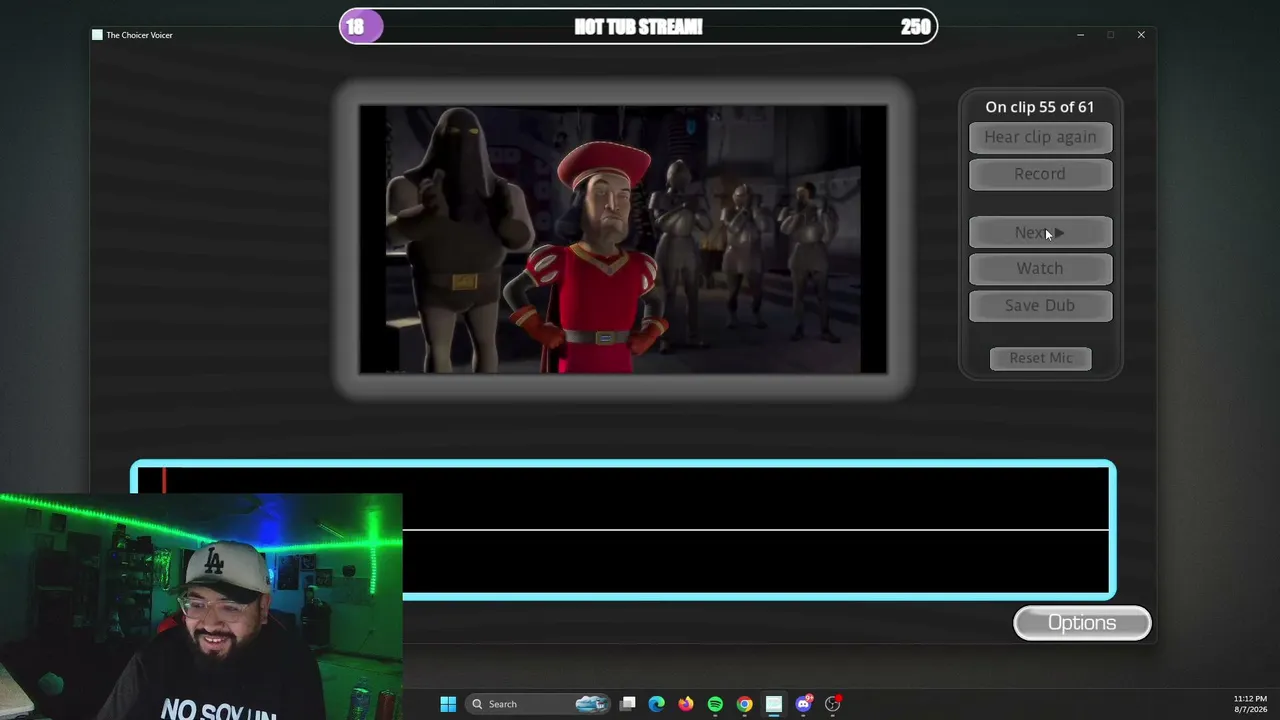Viewport: 1280px width, 720px height.
Task: Click the goal total number 250
Action: coord(915,27)
